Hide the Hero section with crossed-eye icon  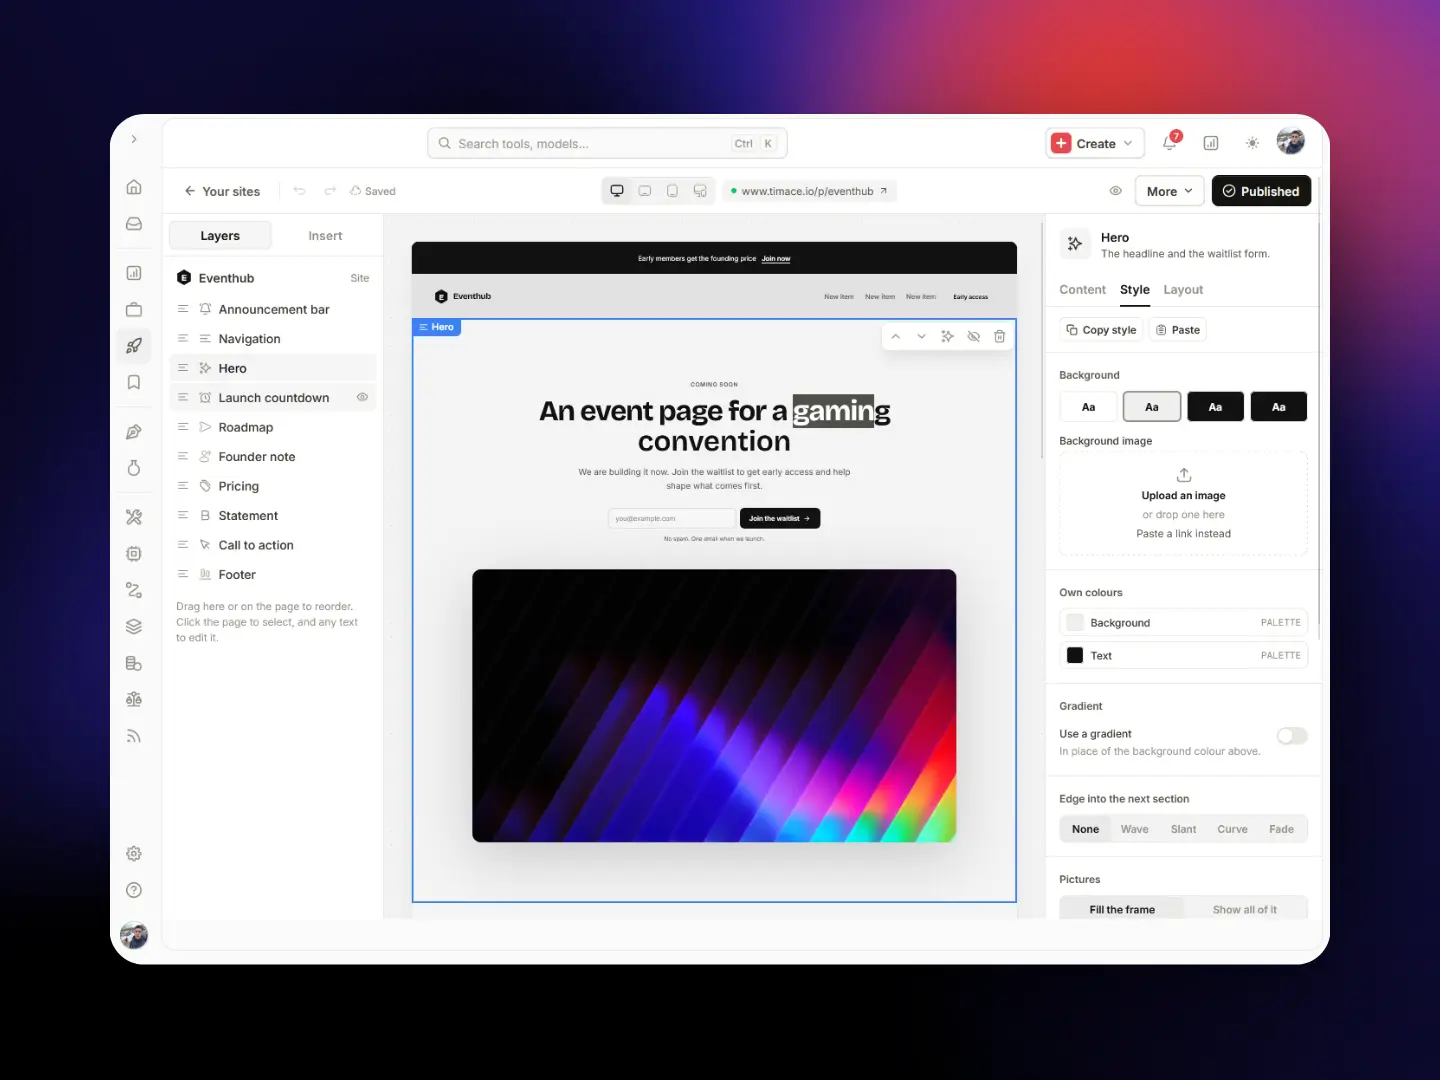[x=973, y=336]
